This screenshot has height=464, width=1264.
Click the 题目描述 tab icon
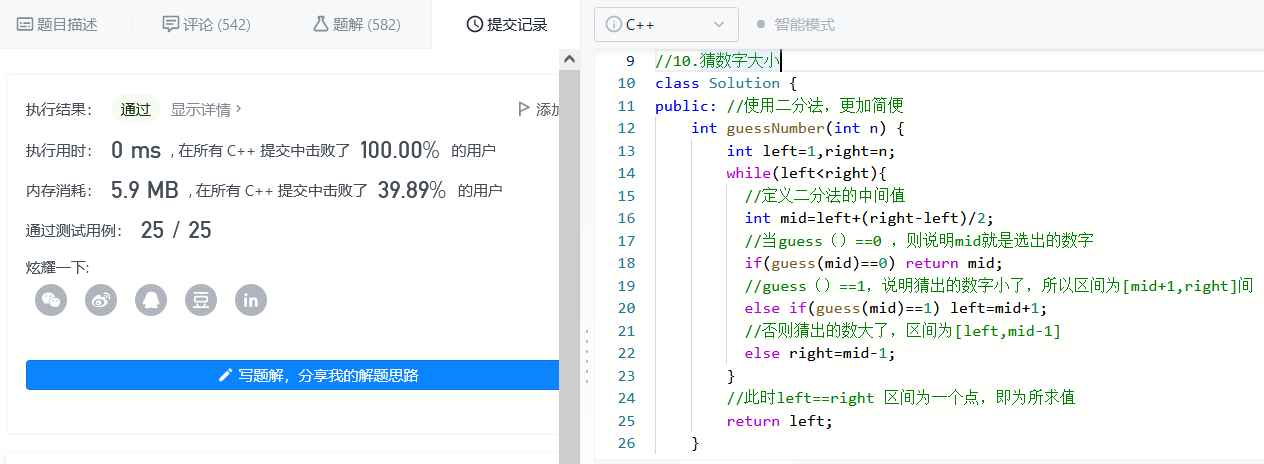click(x=25, y=24)
